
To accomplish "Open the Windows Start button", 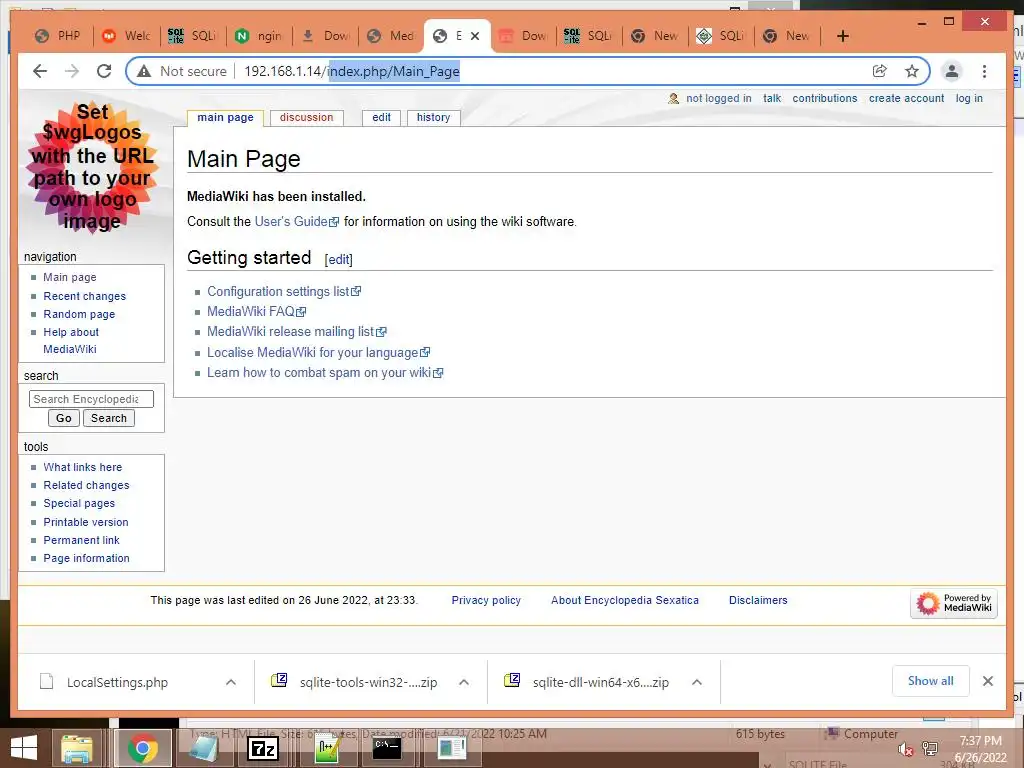I will tap(24, 748).
